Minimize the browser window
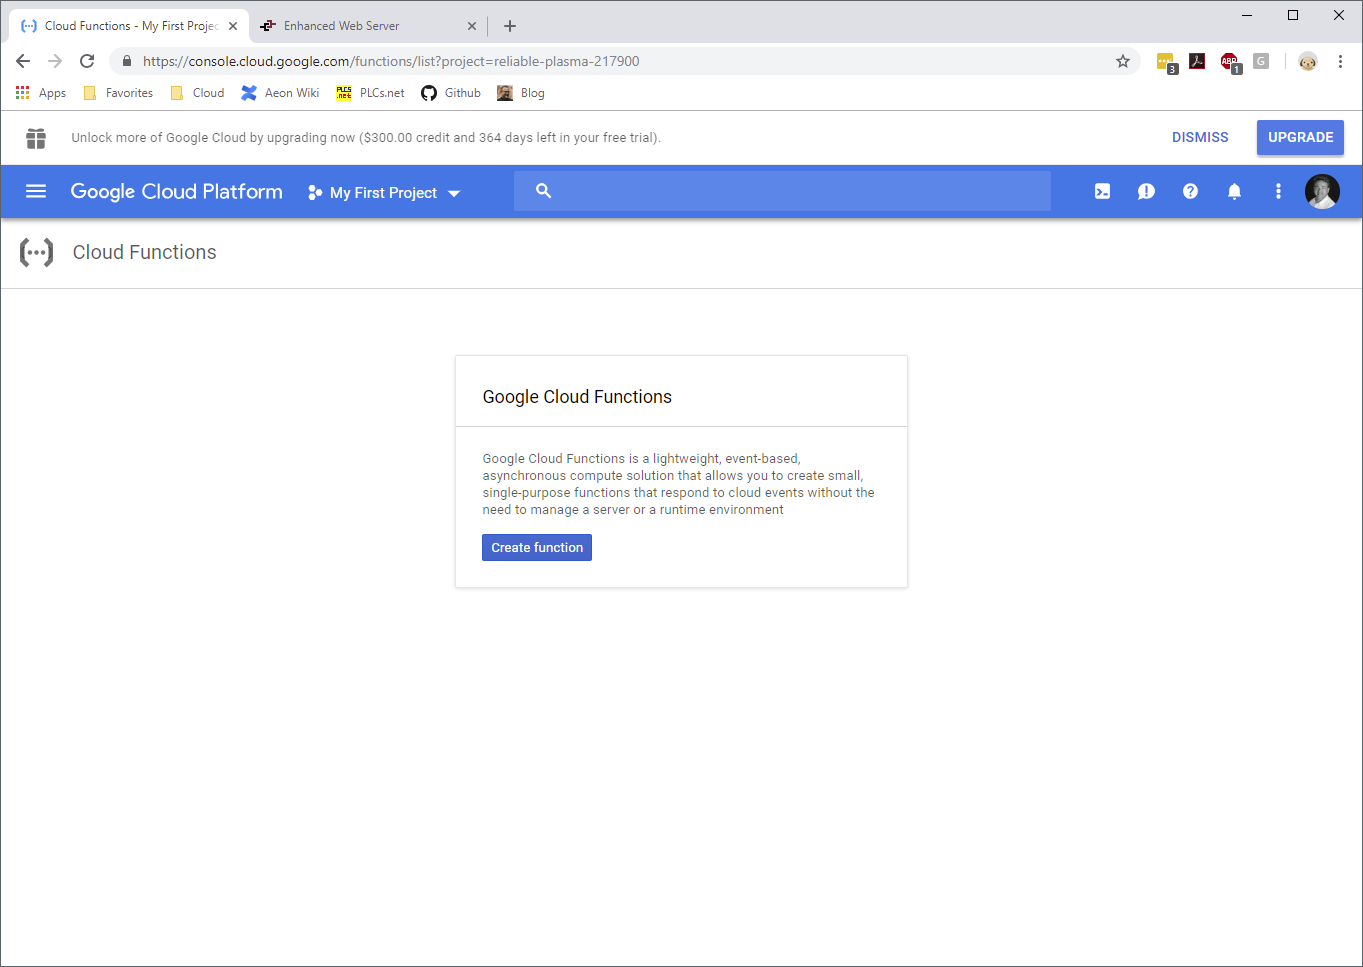The width and height of the screenshot is (1363, 967). 1247,15
